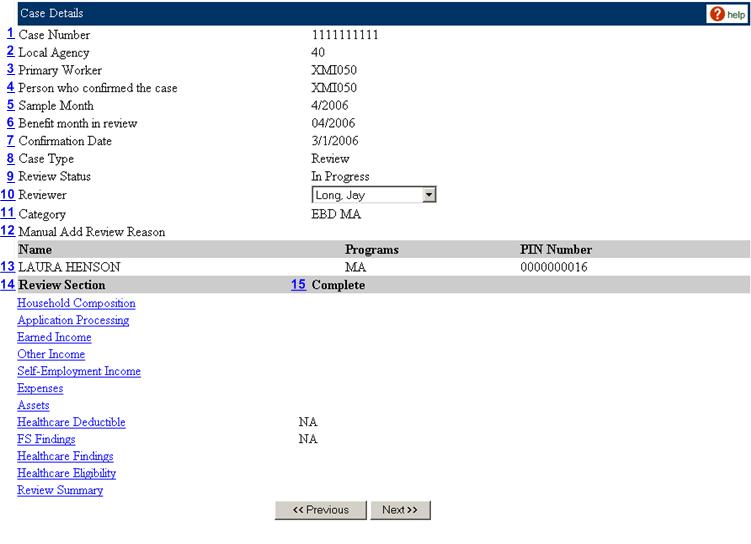Click reference number 14 beside Review Section

[x=7, y=285]
